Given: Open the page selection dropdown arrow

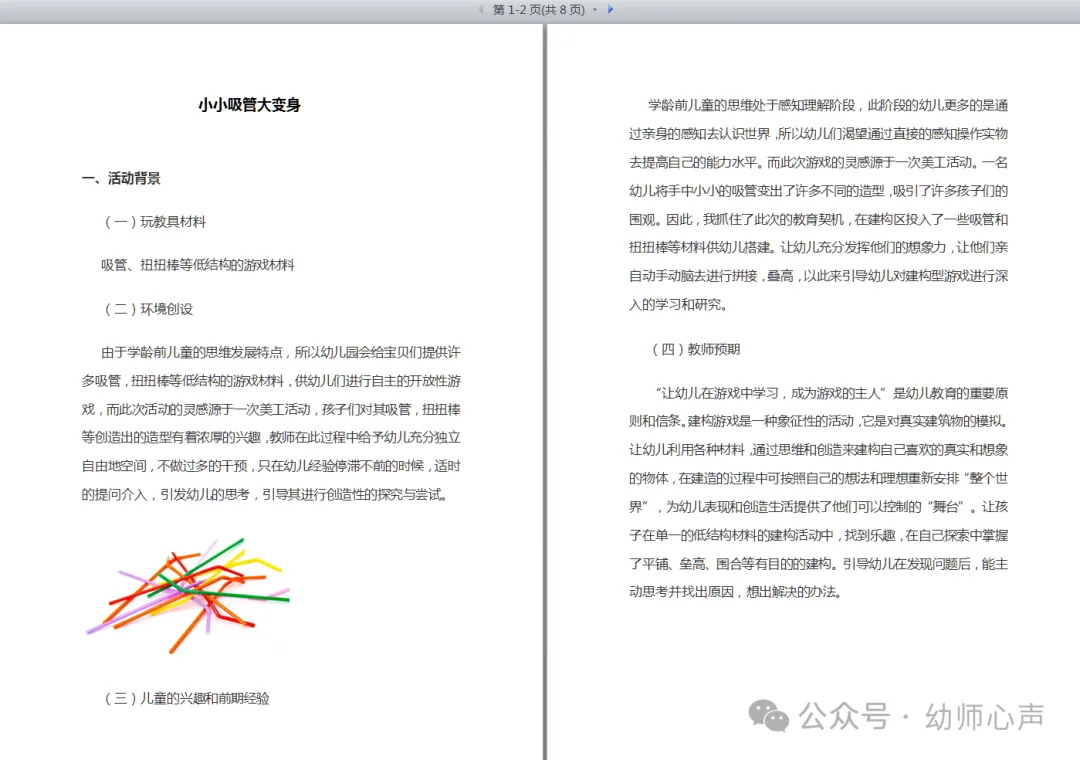Looking at the screenshot, I should pyautogui.click(x=595, y=10).
